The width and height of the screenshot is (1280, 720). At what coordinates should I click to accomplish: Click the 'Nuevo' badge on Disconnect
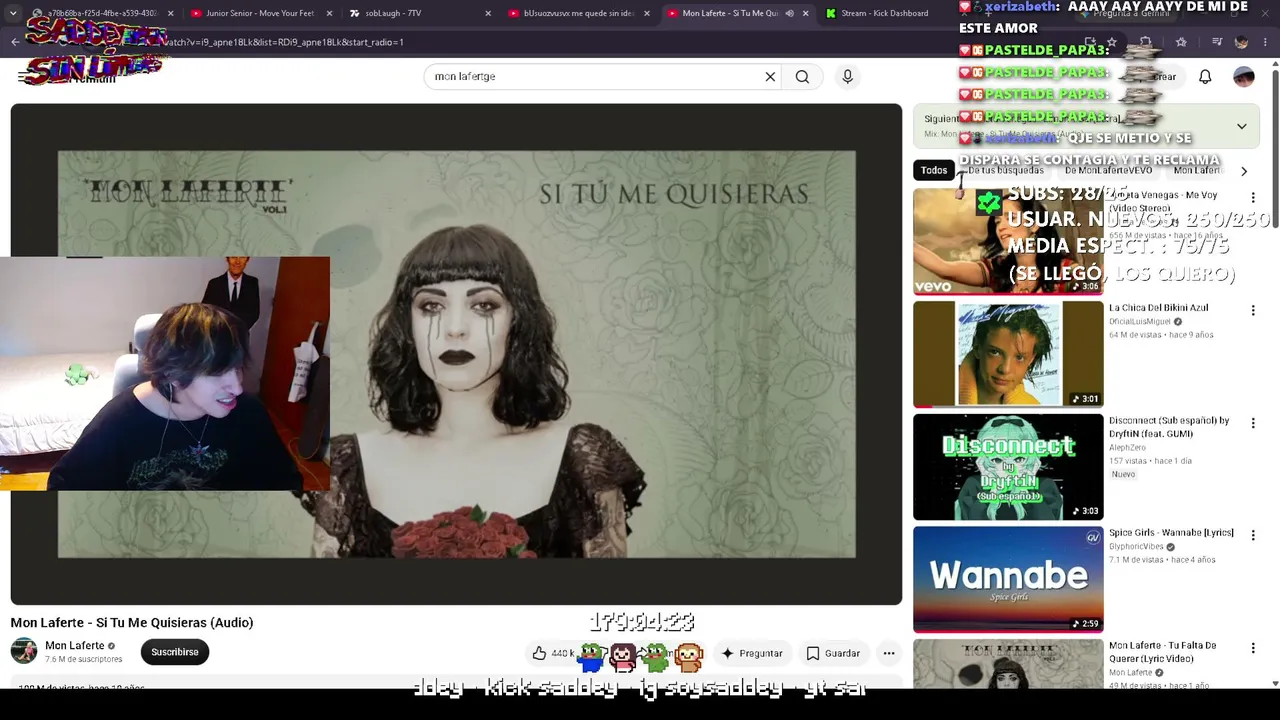pyautogui.click(x=1123, y=474)
